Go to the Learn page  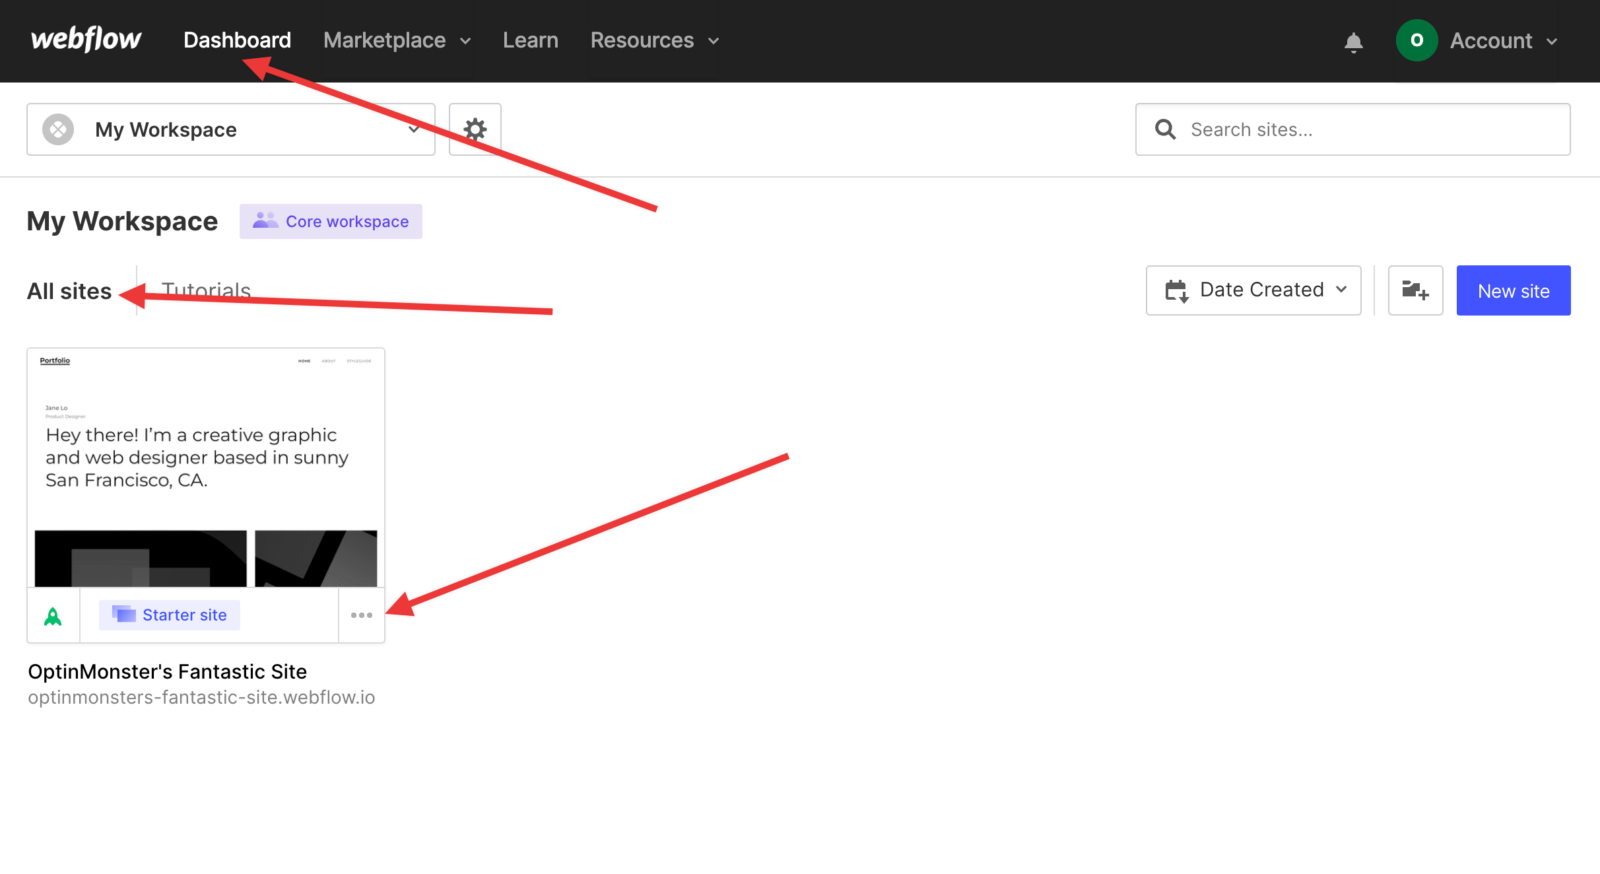pyautogui.click(x=530, y=40)
